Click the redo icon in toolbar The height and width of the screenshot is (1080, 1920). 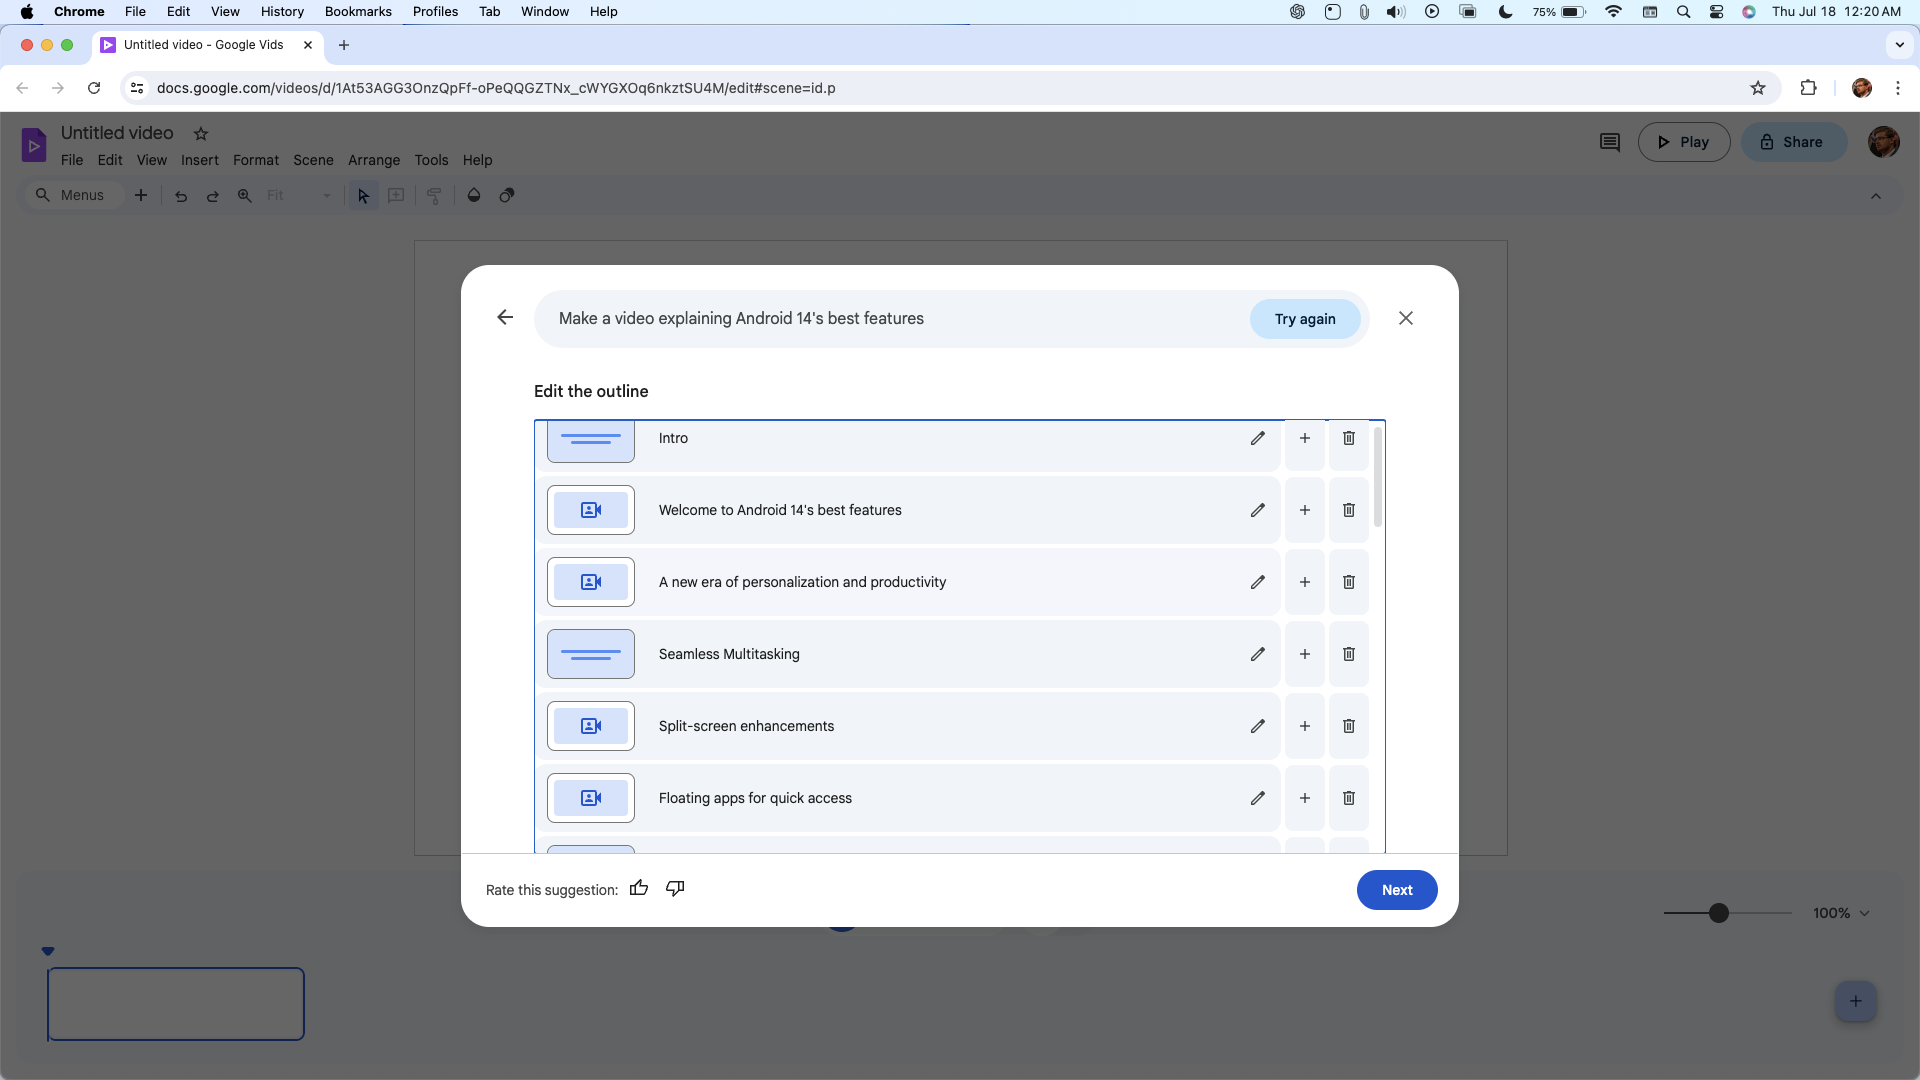[x=212, y=195]
